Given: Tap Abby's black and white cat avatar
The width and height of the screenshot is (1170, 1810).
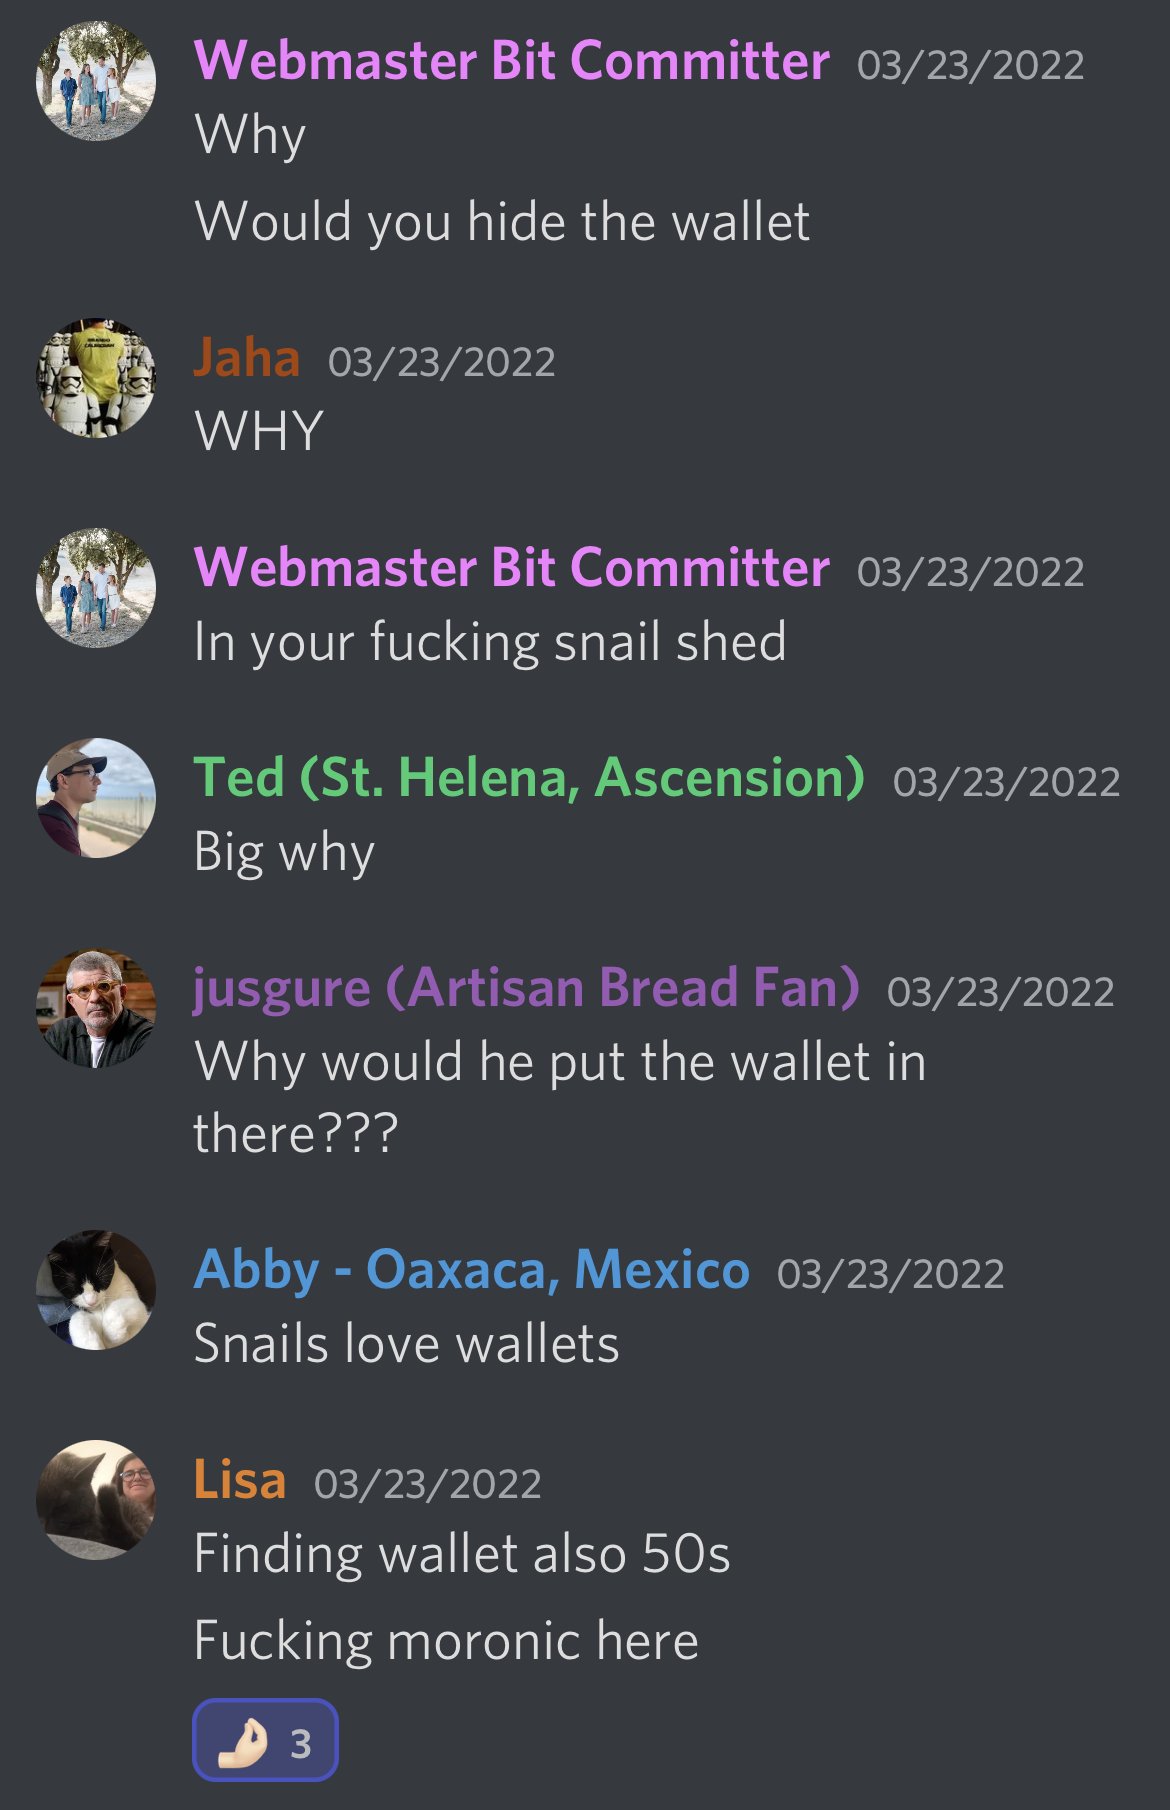Looking at the screenshot, I should click(96, 1290).
